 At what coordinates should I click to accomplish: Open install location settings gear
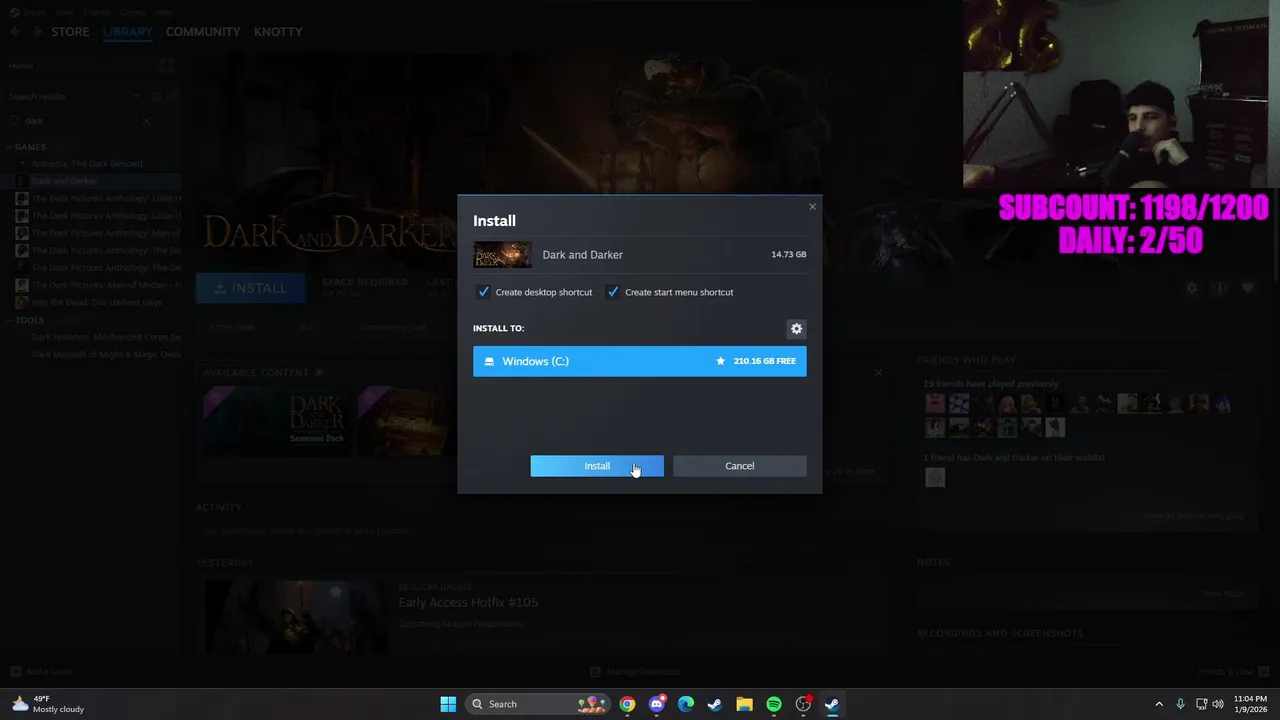coord(796,328)
